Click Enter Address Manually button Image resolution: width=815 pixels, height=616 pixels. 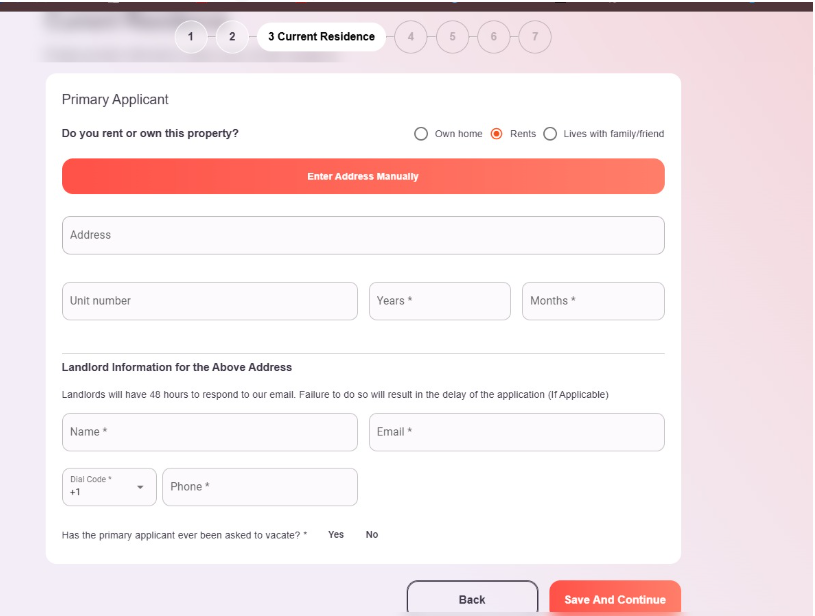coord(363,176)
